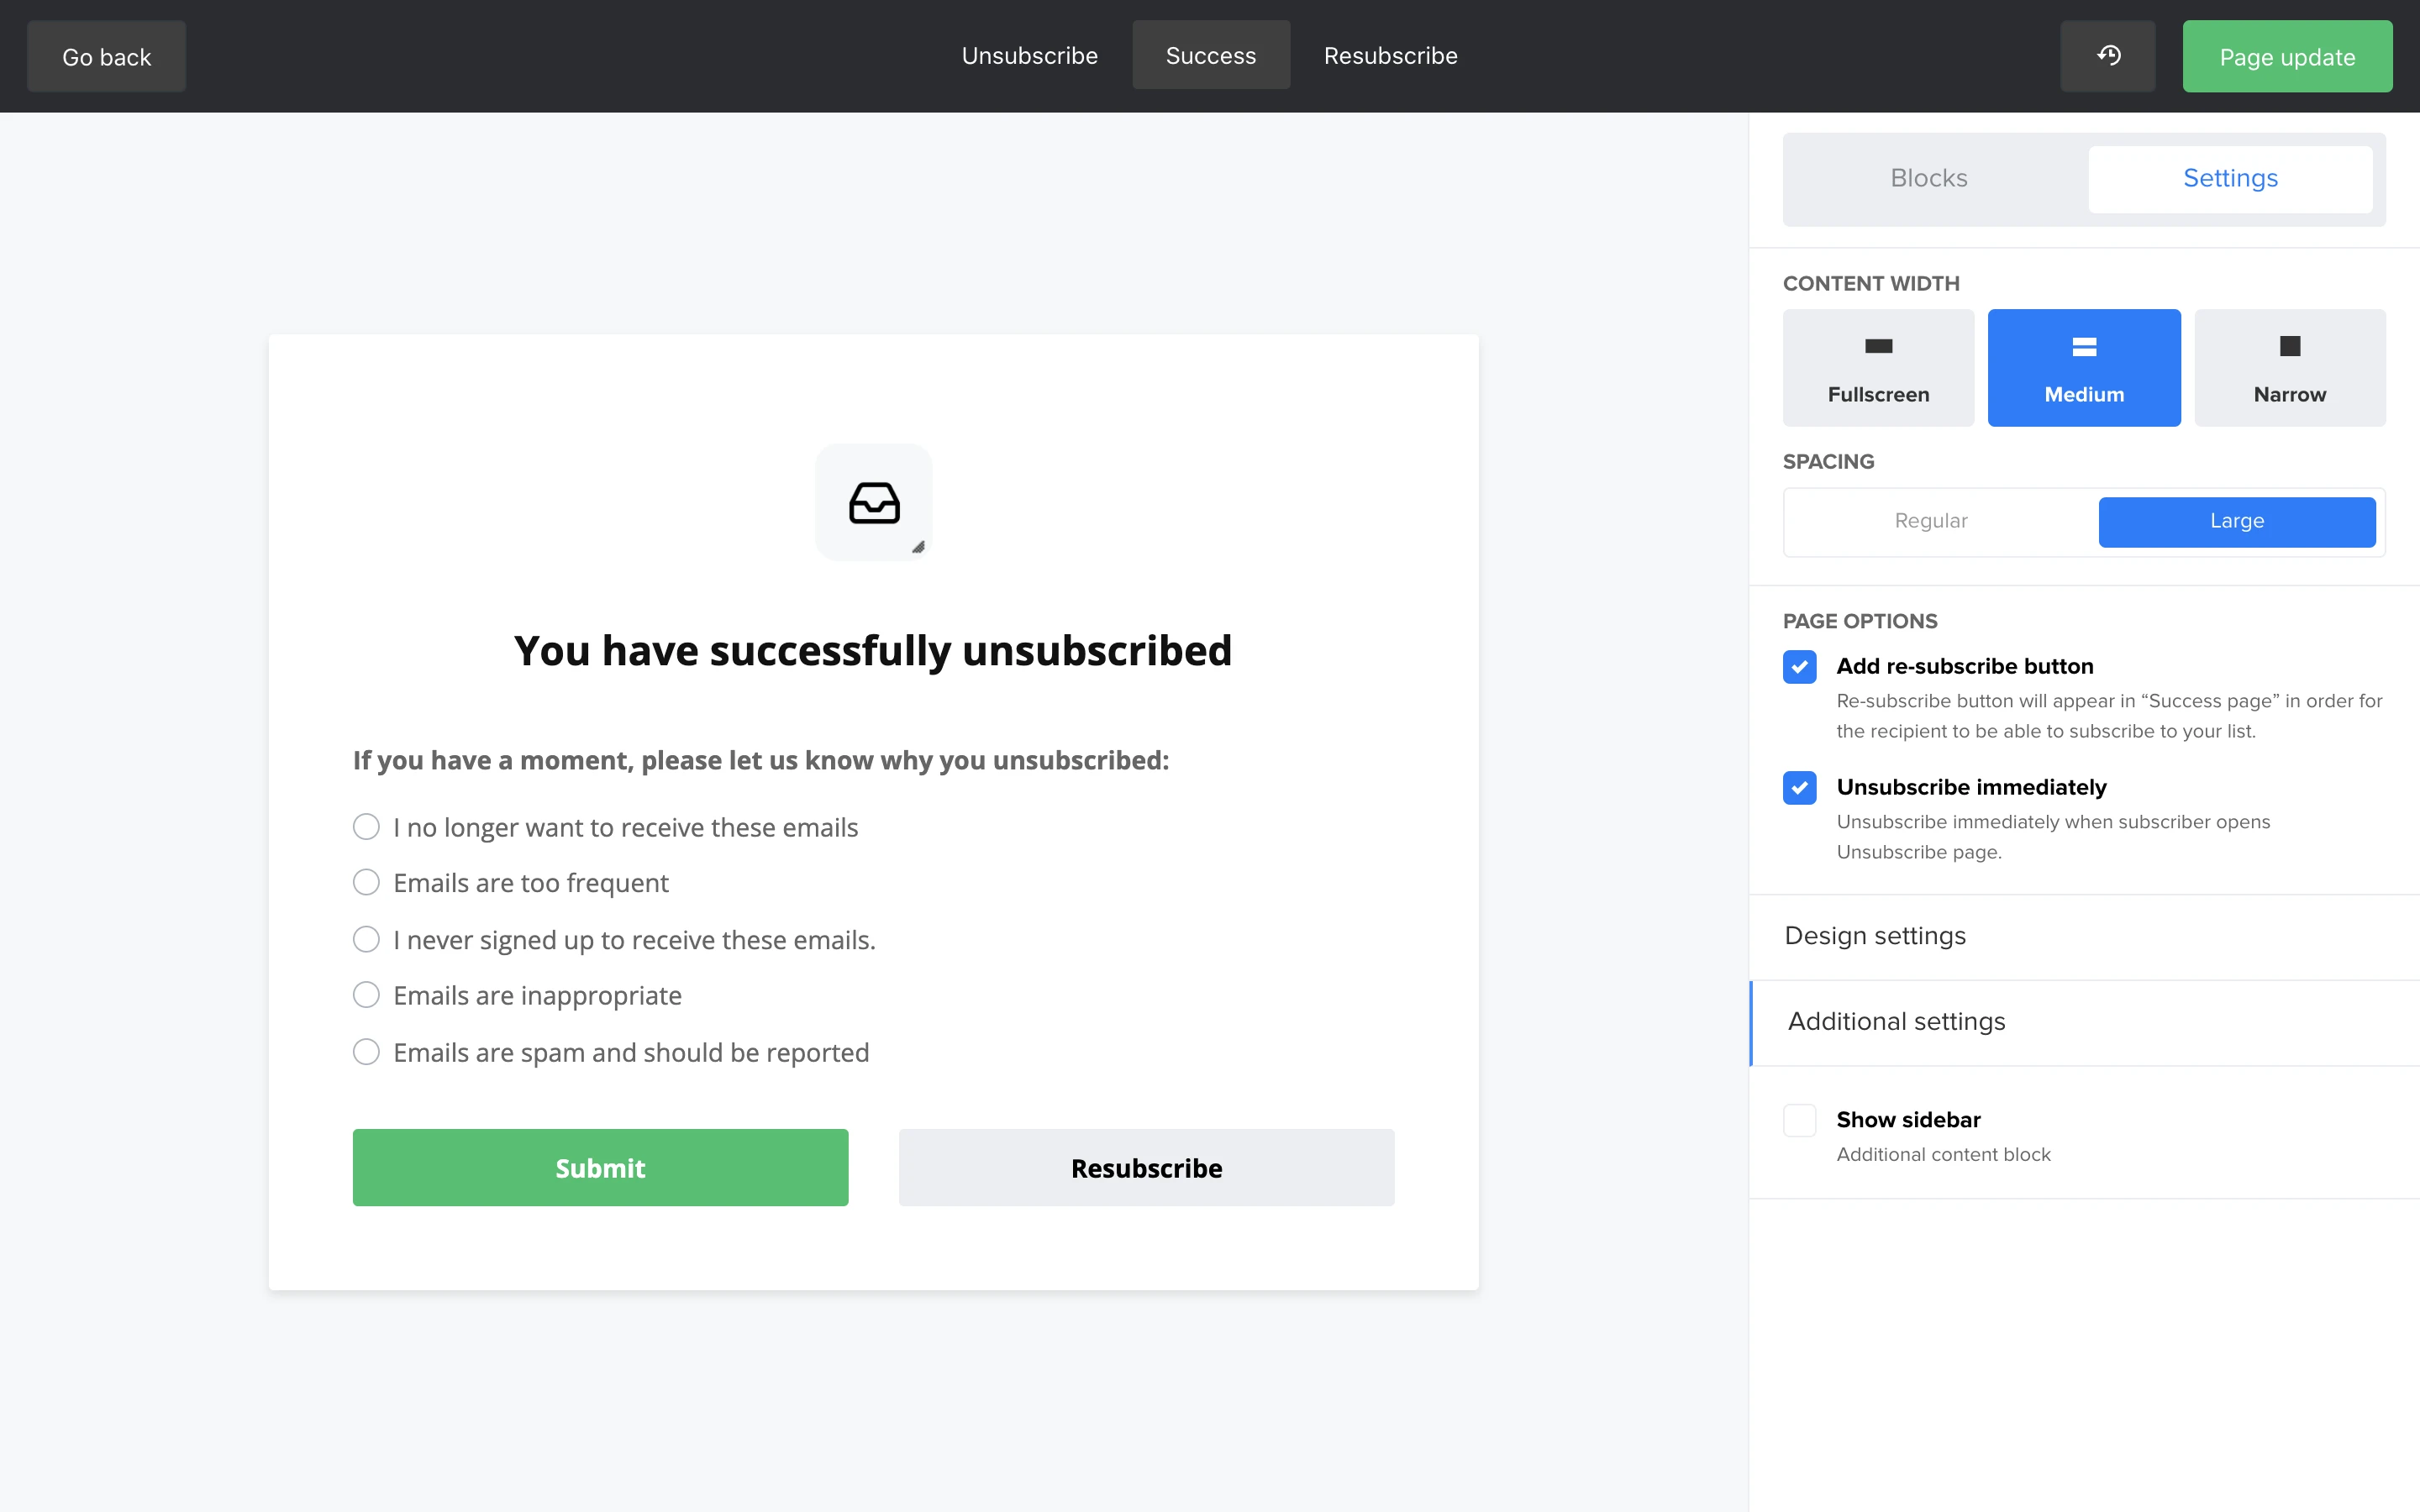Click the icon resize handle corner
This screenshot has height=1512, width=2420.
[x=918, y=547]
